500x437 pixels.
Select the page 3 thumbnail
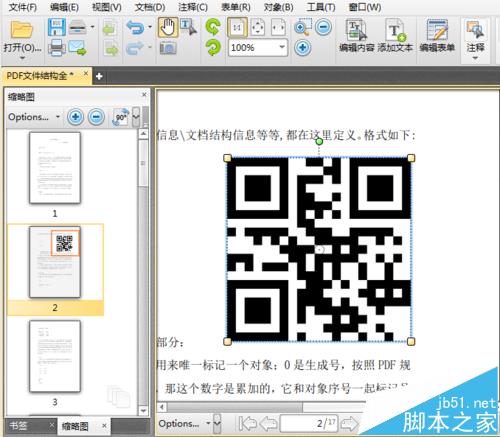(55, 356)
